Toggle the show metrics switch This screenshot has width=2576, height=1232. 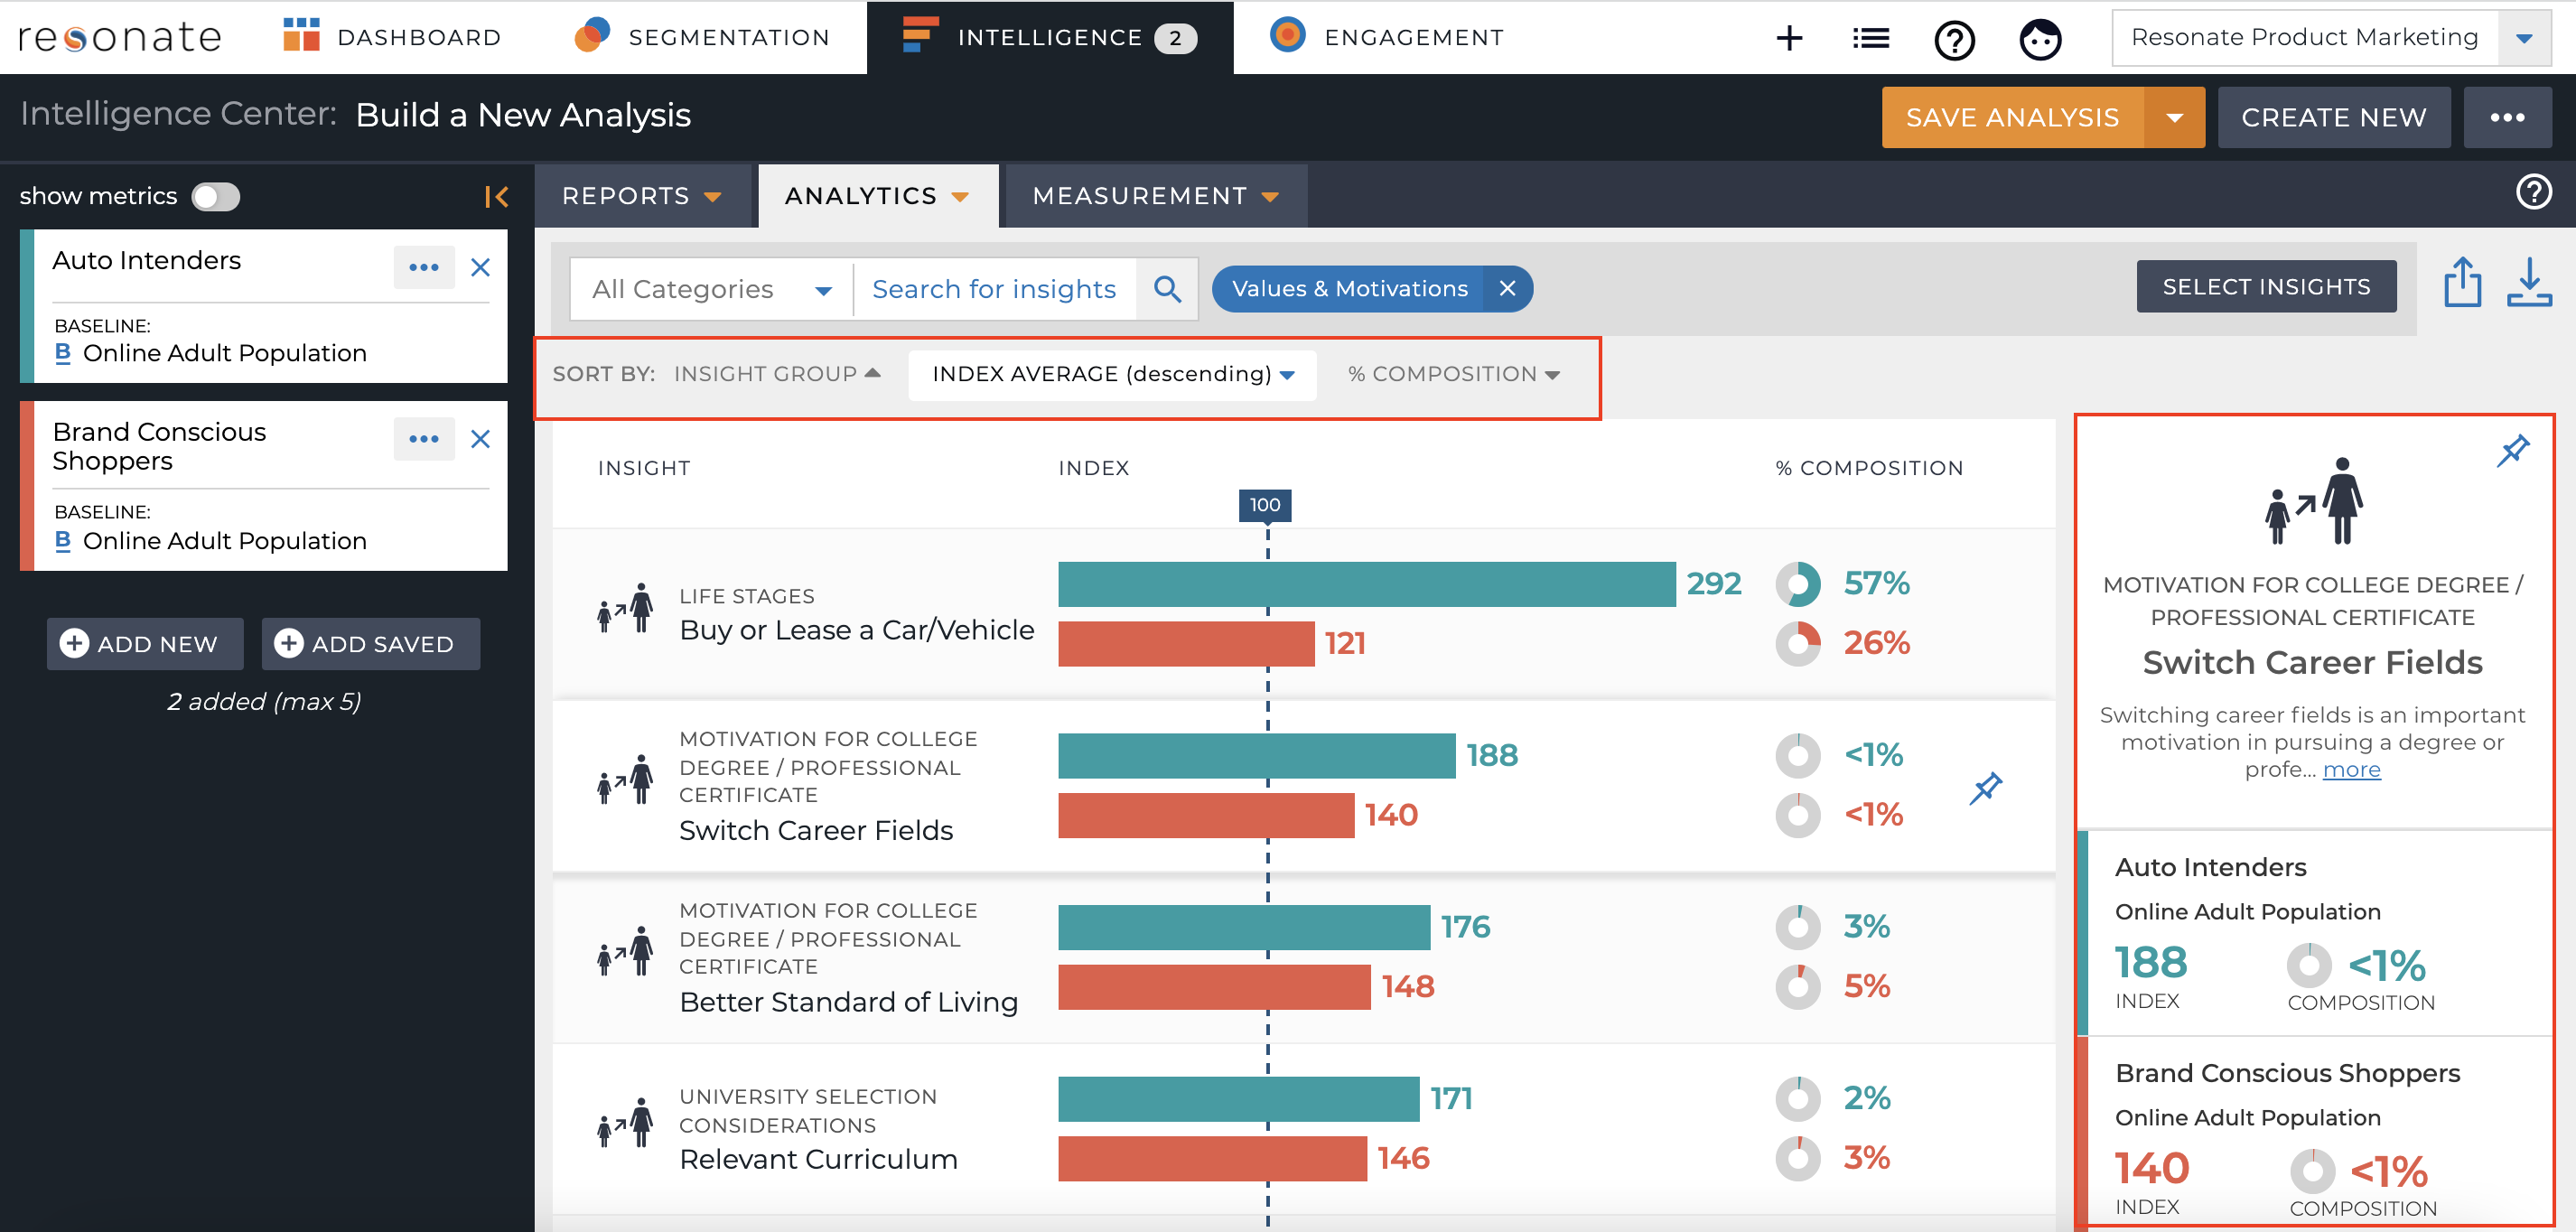click(x=215, y=196)
